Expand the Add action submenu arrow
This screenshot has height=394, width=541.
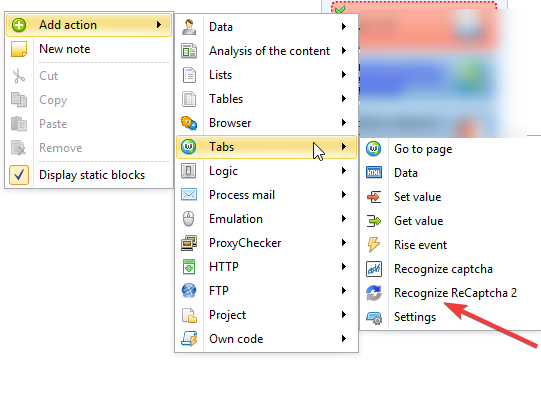pyautogui.click(x=159, y=24)
